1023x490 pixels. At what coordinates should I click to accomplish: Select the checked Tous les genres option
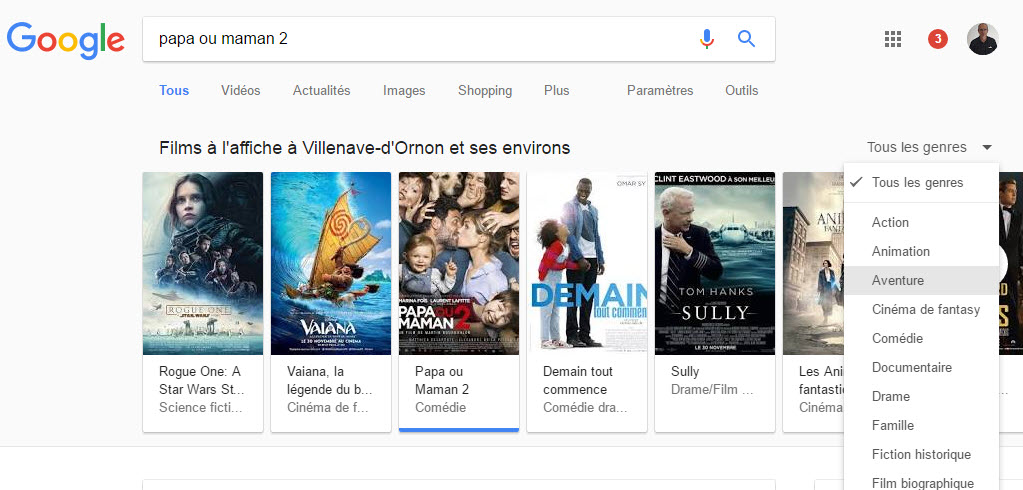coord(921,183)
